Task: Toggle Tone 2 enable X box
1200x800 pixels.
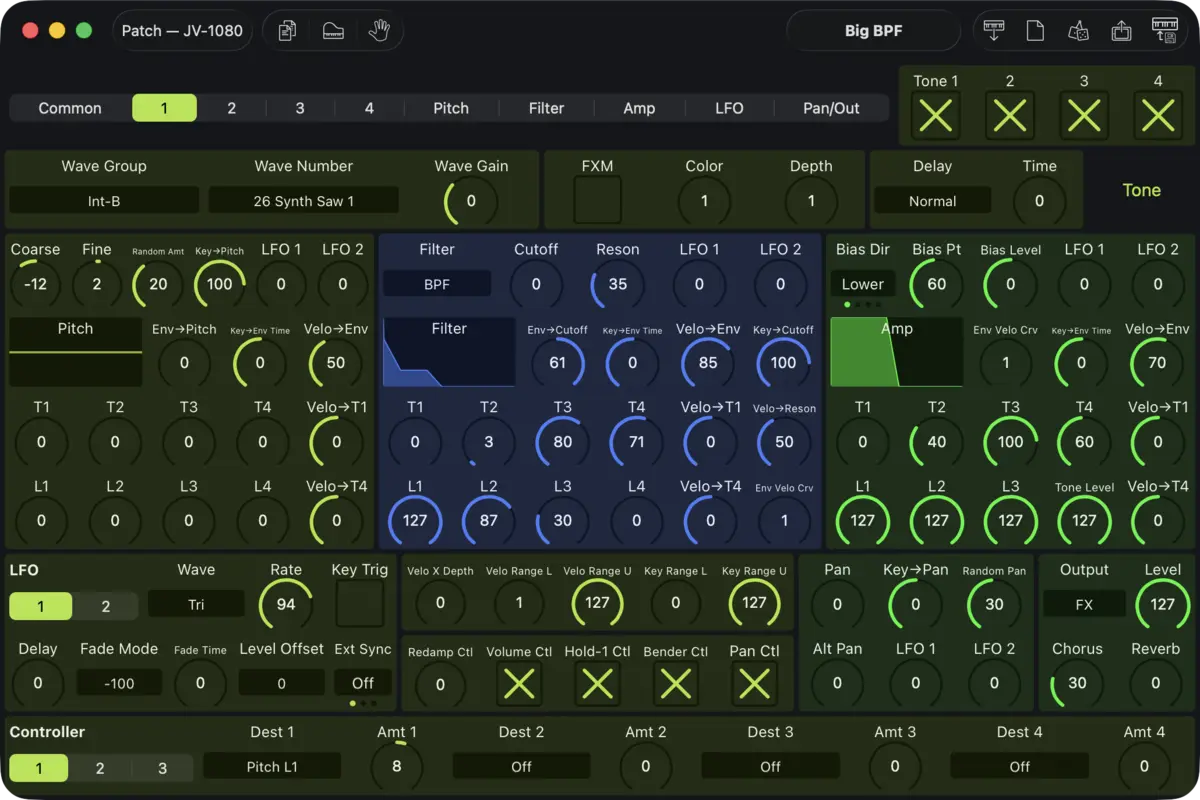Action: coord(1010,116)
